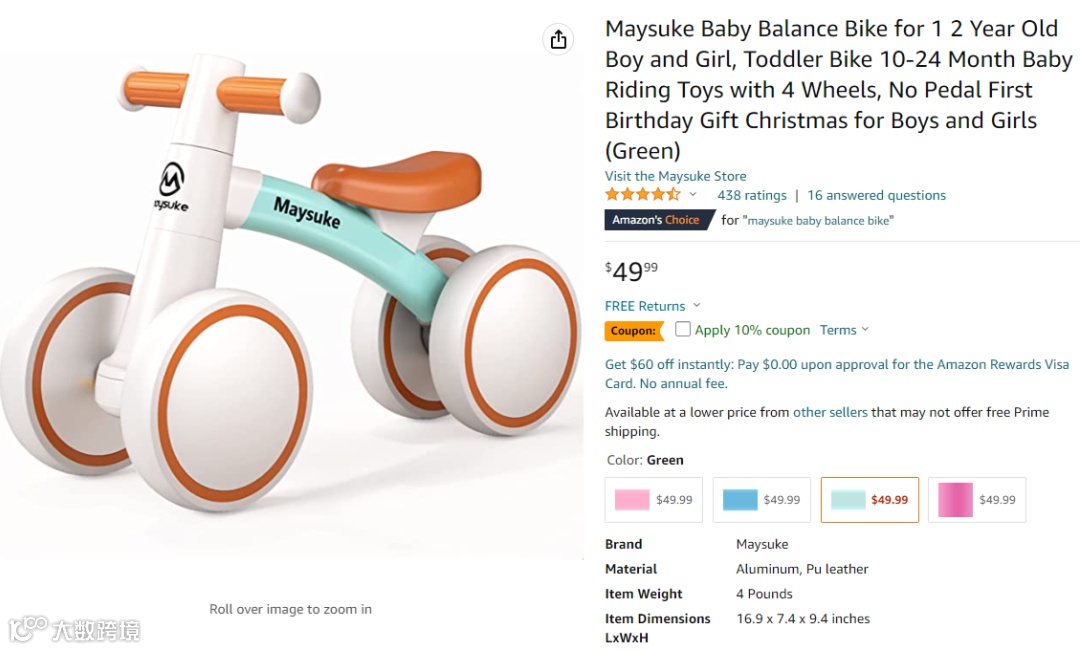Click the $49.99 product price
This screenshot has width=1080, height=650.
632,271
